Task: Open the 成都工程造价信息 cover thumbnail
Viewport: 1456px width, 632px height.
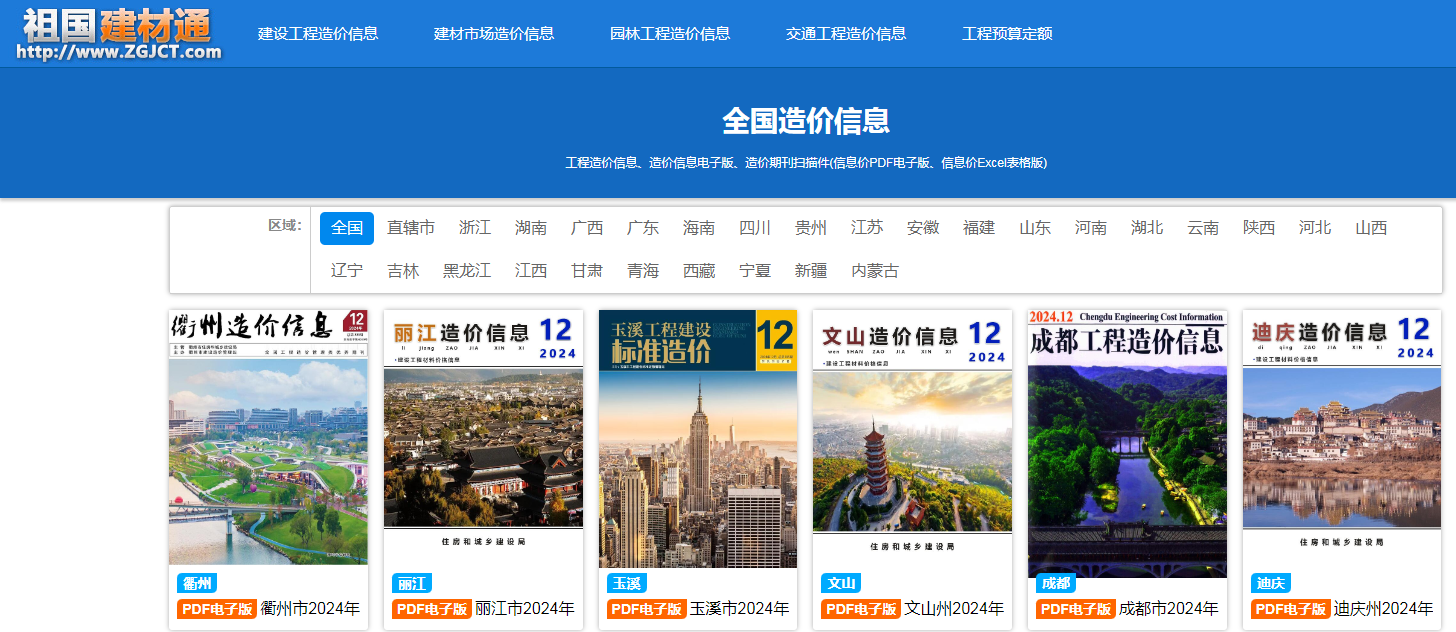Action: pyautogui.click(x=1127, y=444)
